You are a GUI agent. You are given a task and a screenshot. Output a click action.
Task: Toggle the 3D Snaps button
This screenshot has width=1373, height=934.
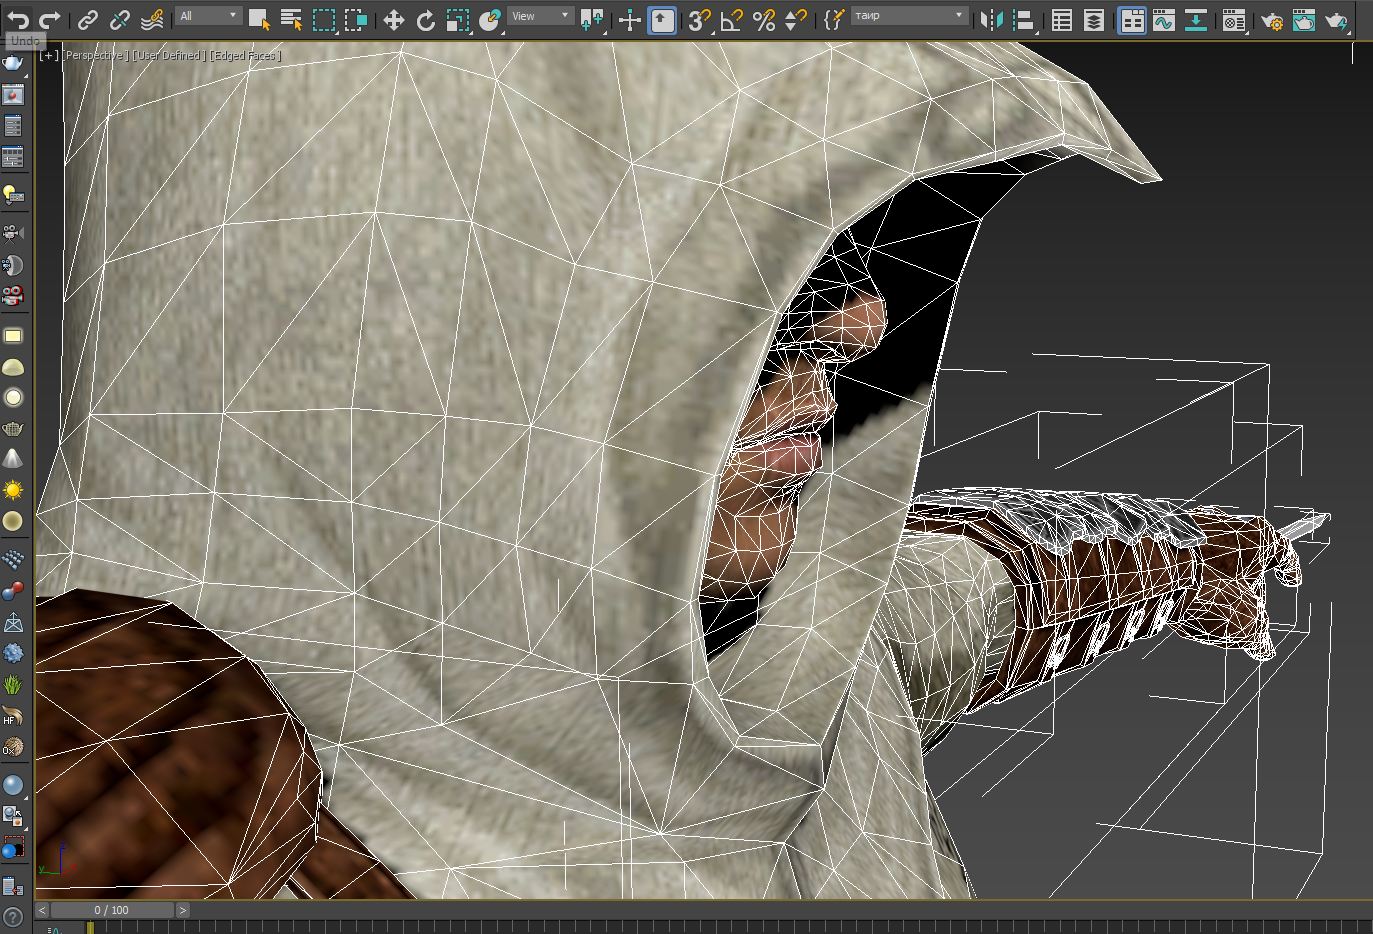point(699,20)
